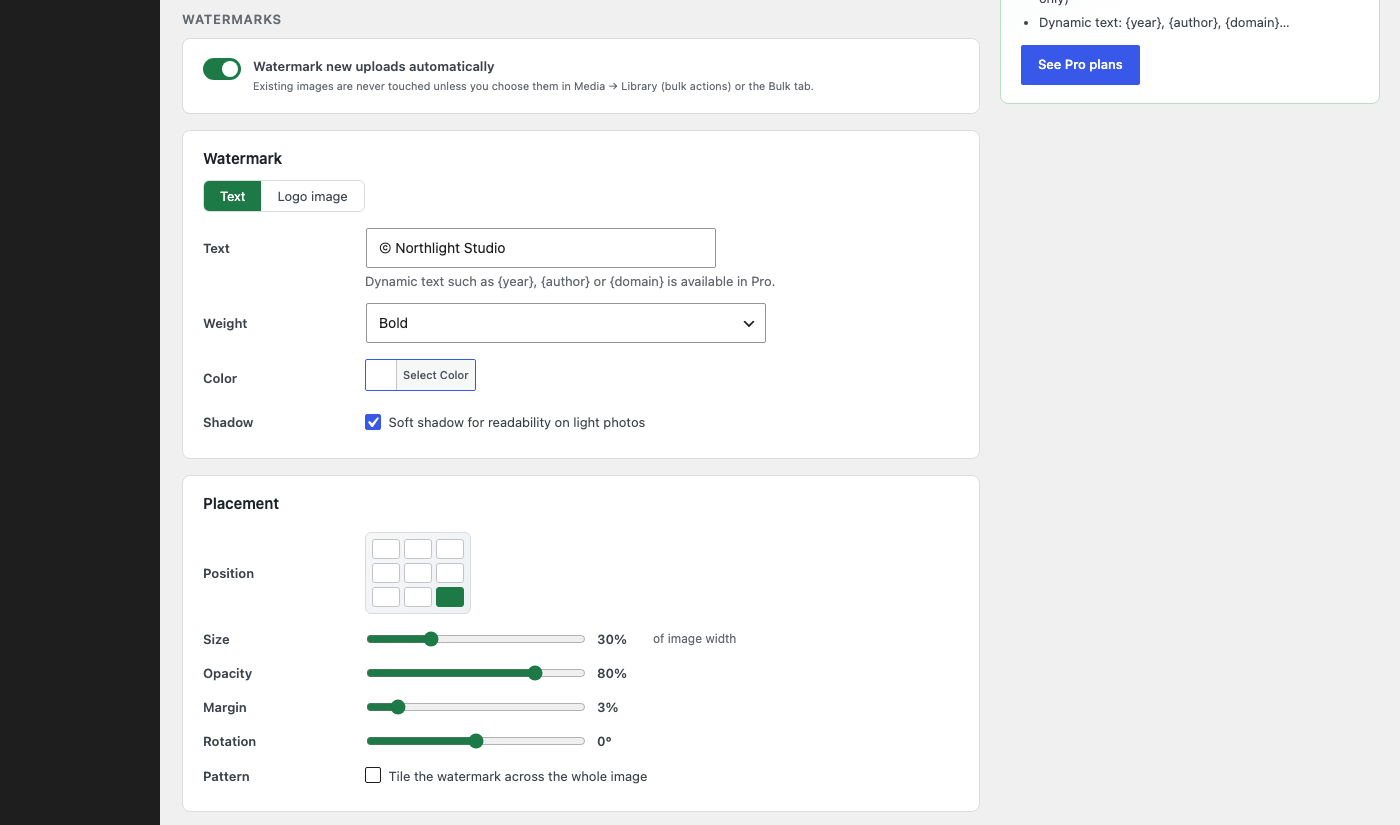
Task: Choose middle-left position in grid
Action: tap(386, 573)
